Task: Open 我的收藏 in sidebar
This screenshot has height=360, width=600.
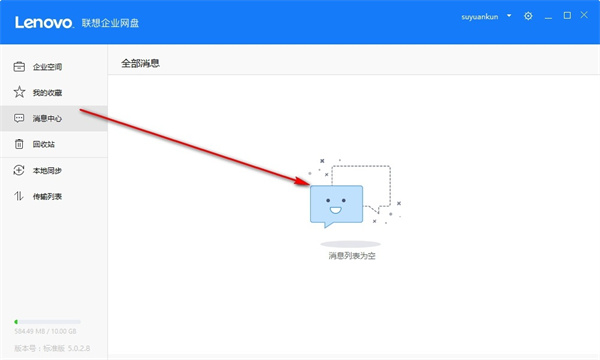Action: (54, 92)
